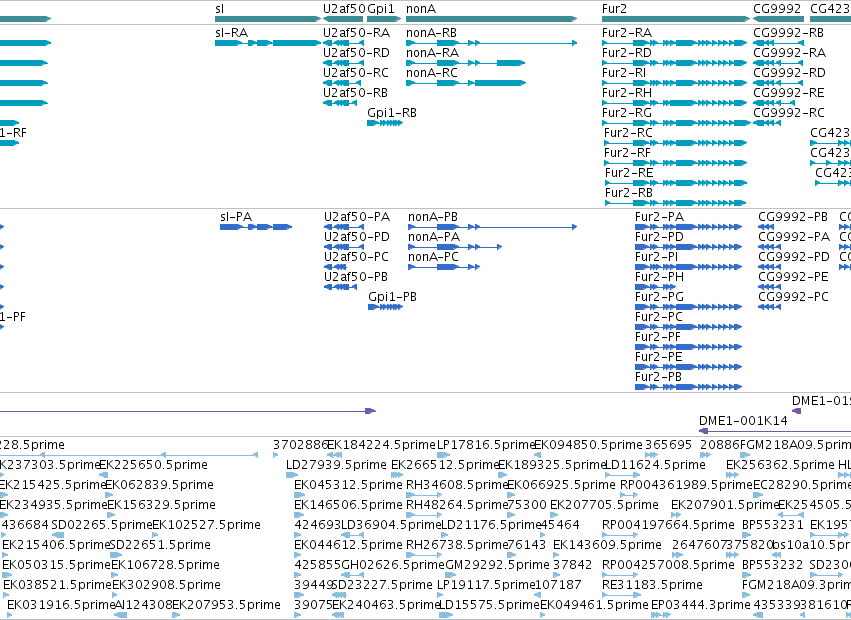Click EST label LD27939.5prime
Screen dimensions: 851x620
pyautogui.click(x=336, y=465)
